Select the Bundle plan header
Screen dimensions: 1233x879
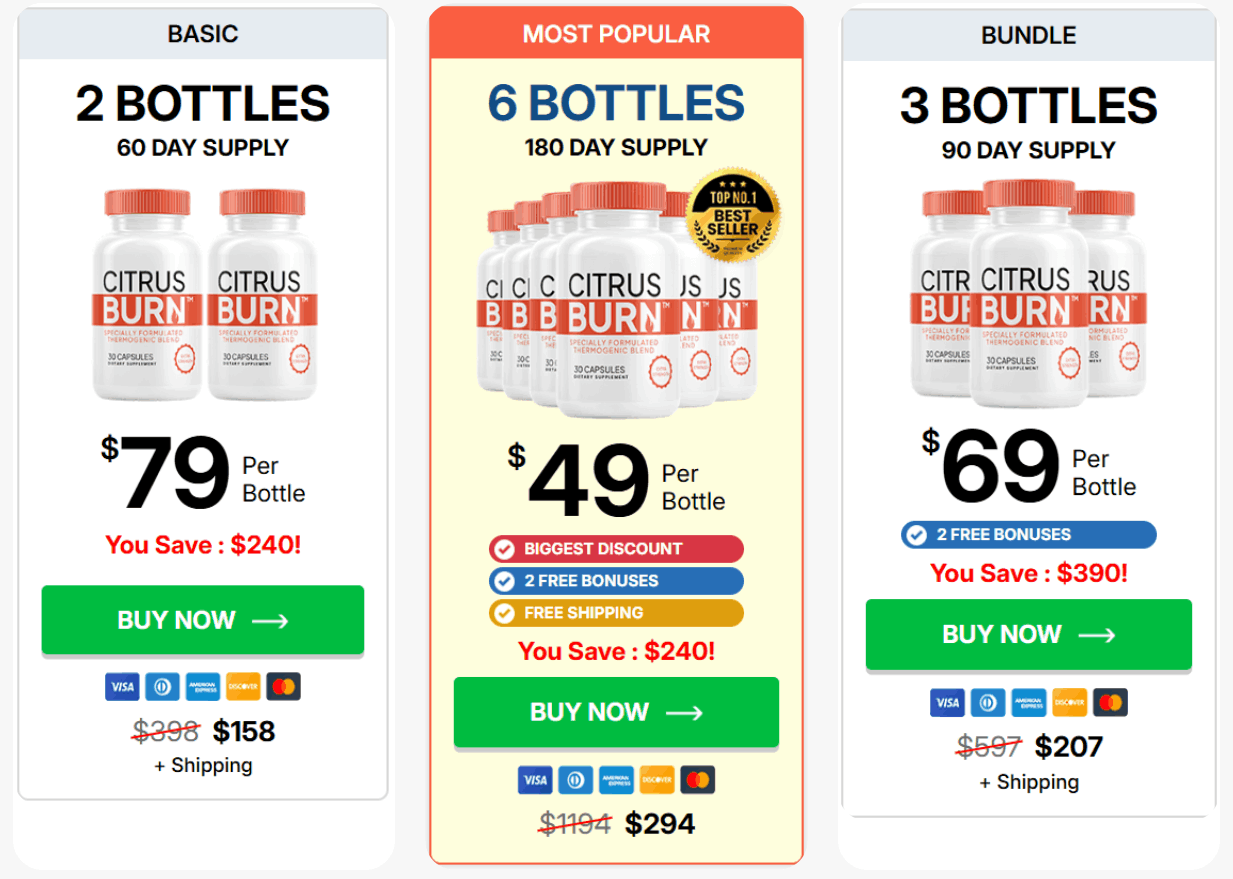pos(1029,35)
